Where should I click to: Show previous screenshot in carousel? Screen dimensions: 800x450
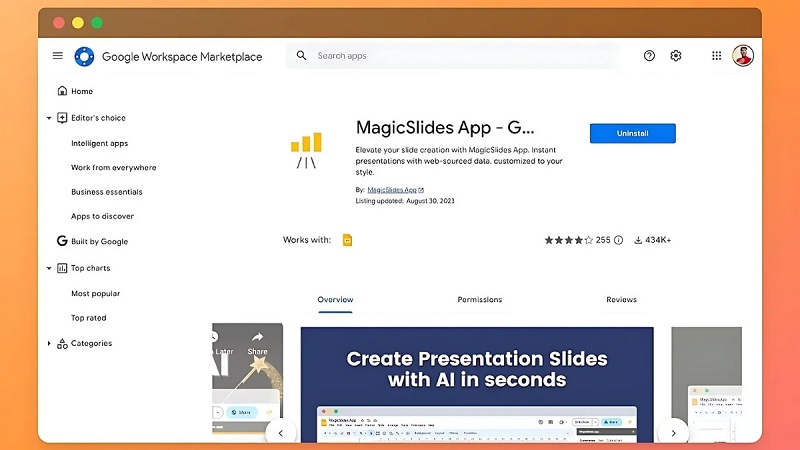pyautogui.click(x=281, y=433)
